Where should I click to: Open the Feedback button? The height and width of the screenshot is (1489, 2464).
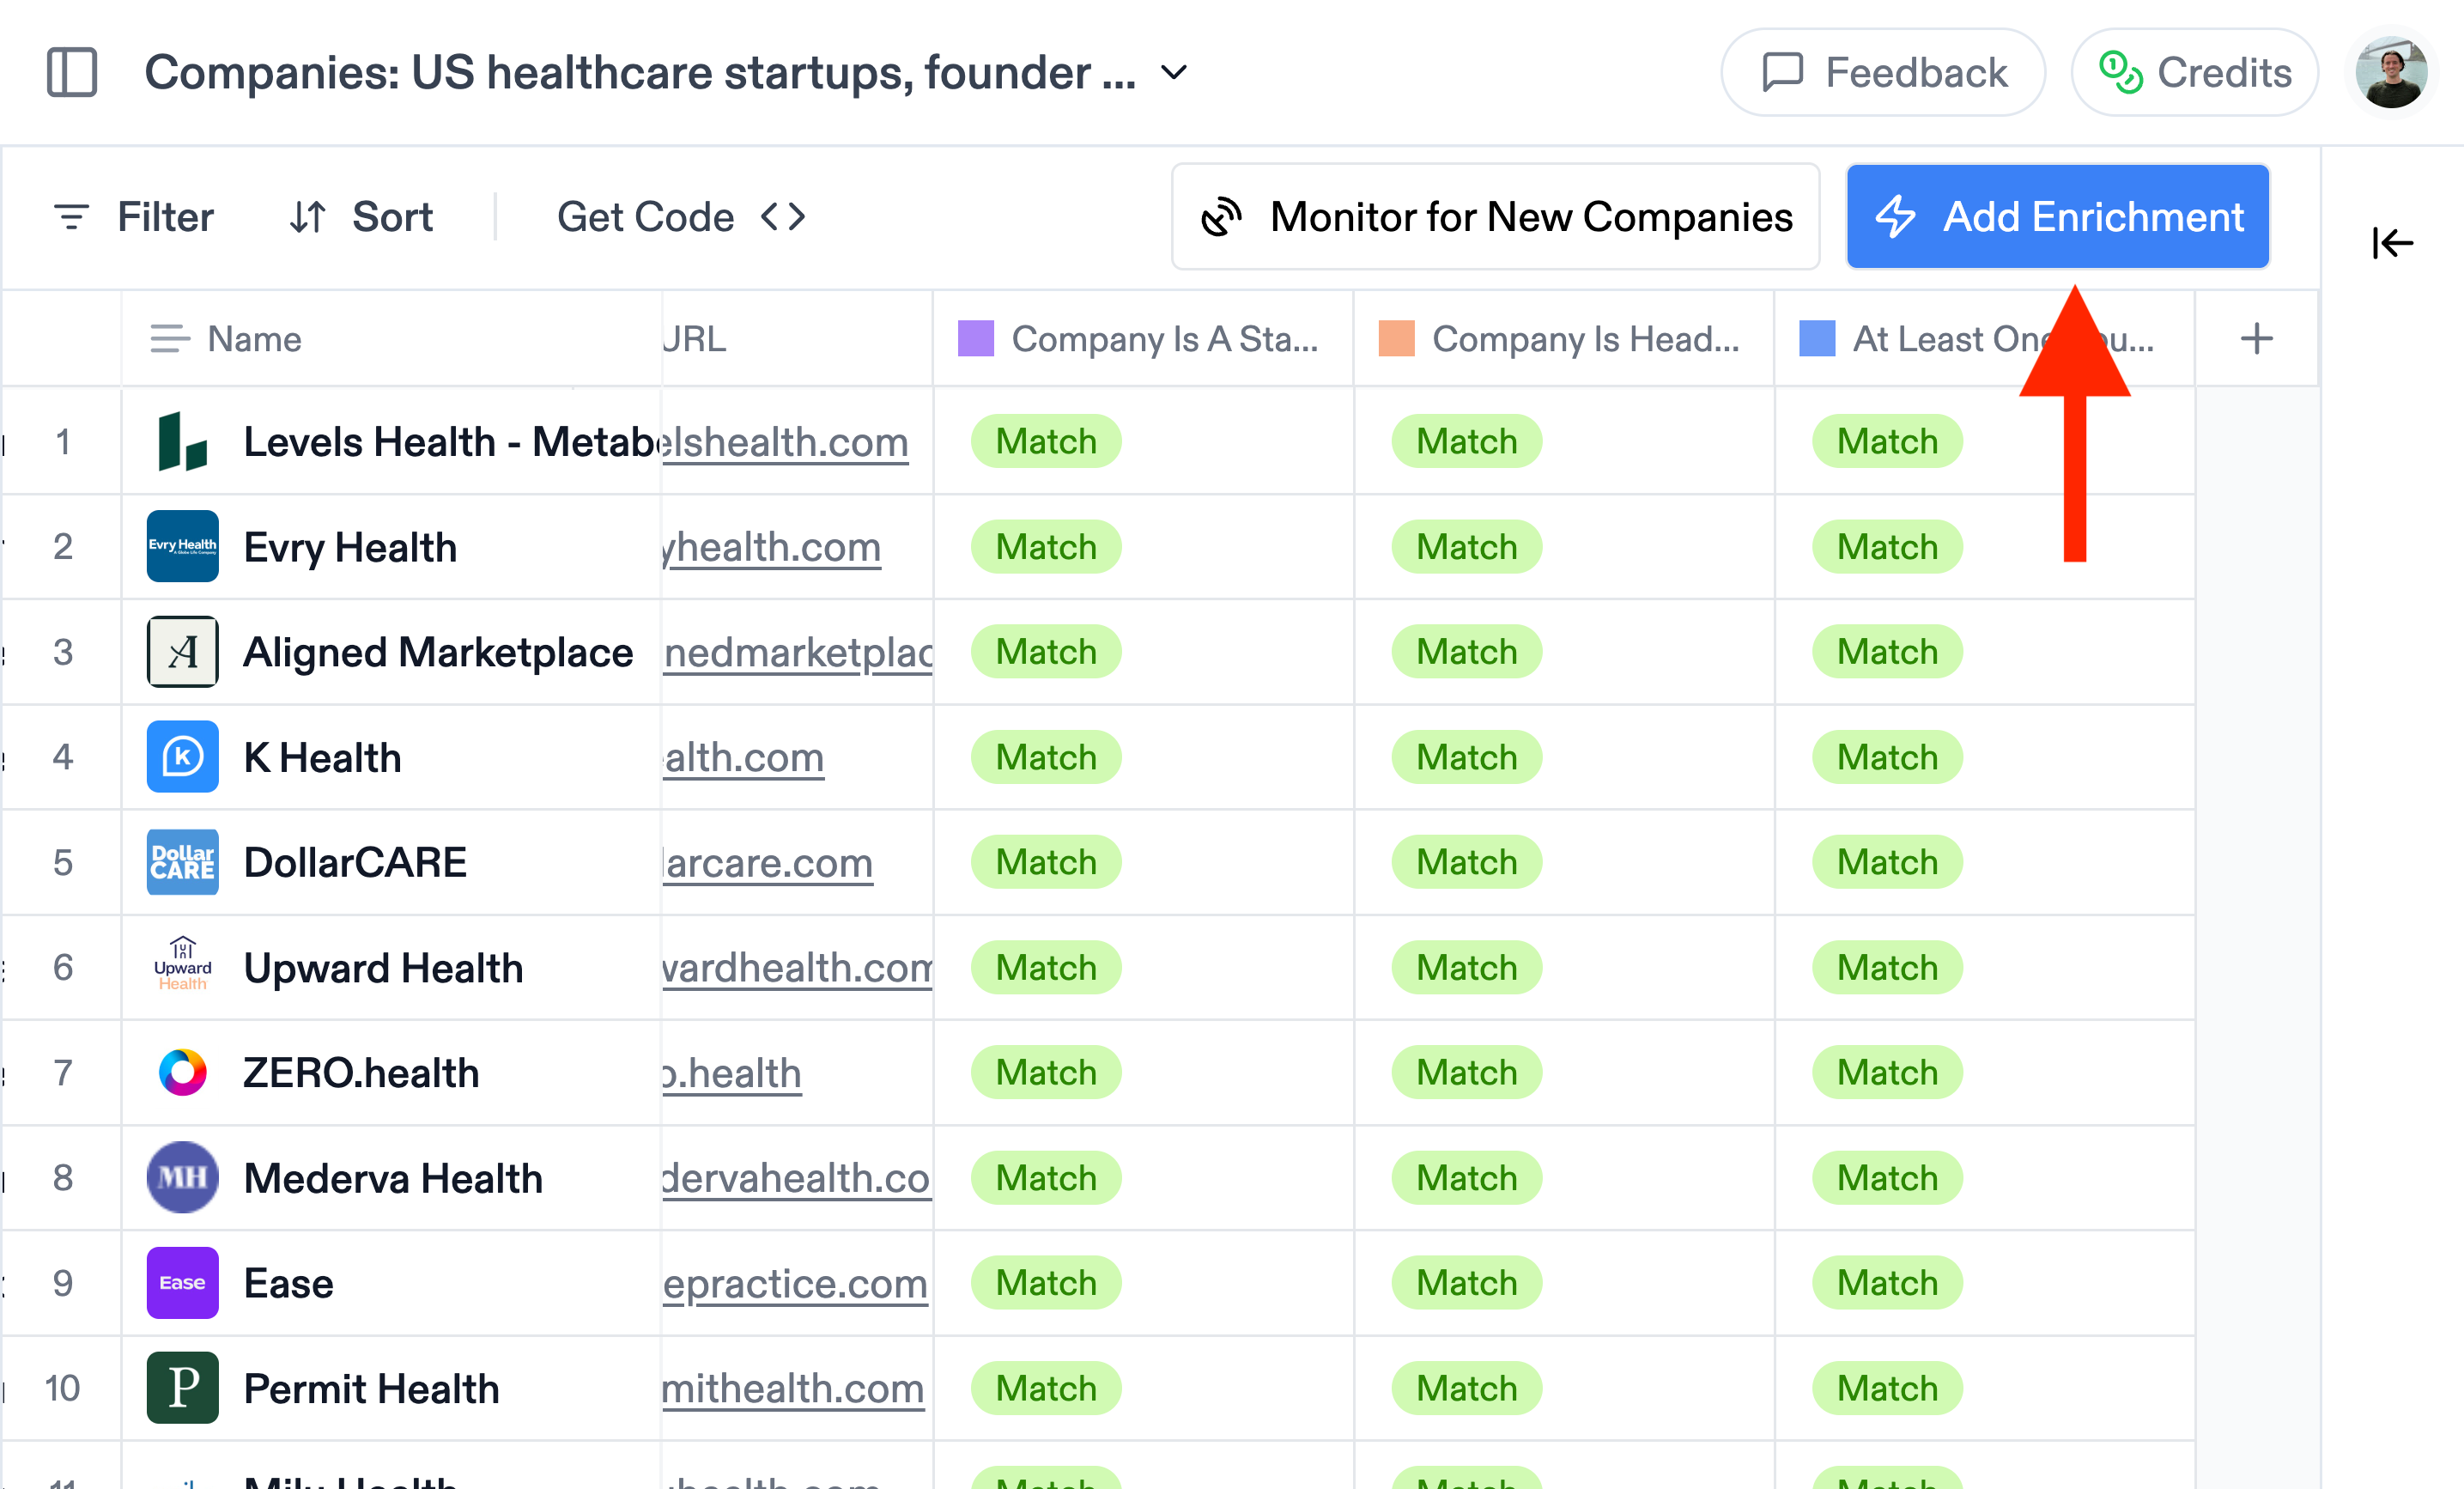(1883, 72)
